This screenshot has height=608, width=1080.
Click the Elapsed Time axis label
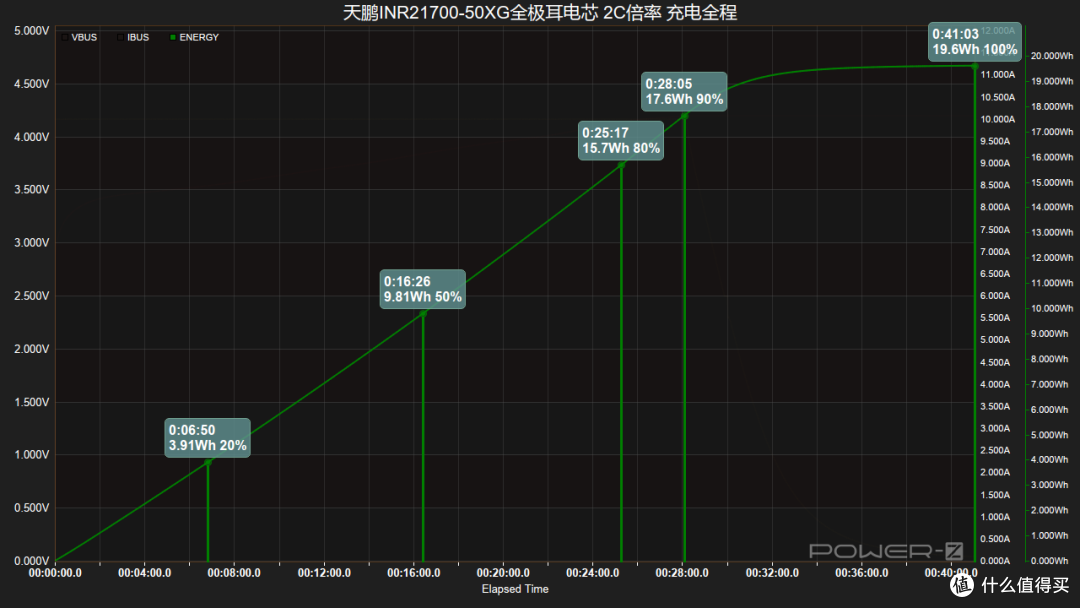(515, 589)
